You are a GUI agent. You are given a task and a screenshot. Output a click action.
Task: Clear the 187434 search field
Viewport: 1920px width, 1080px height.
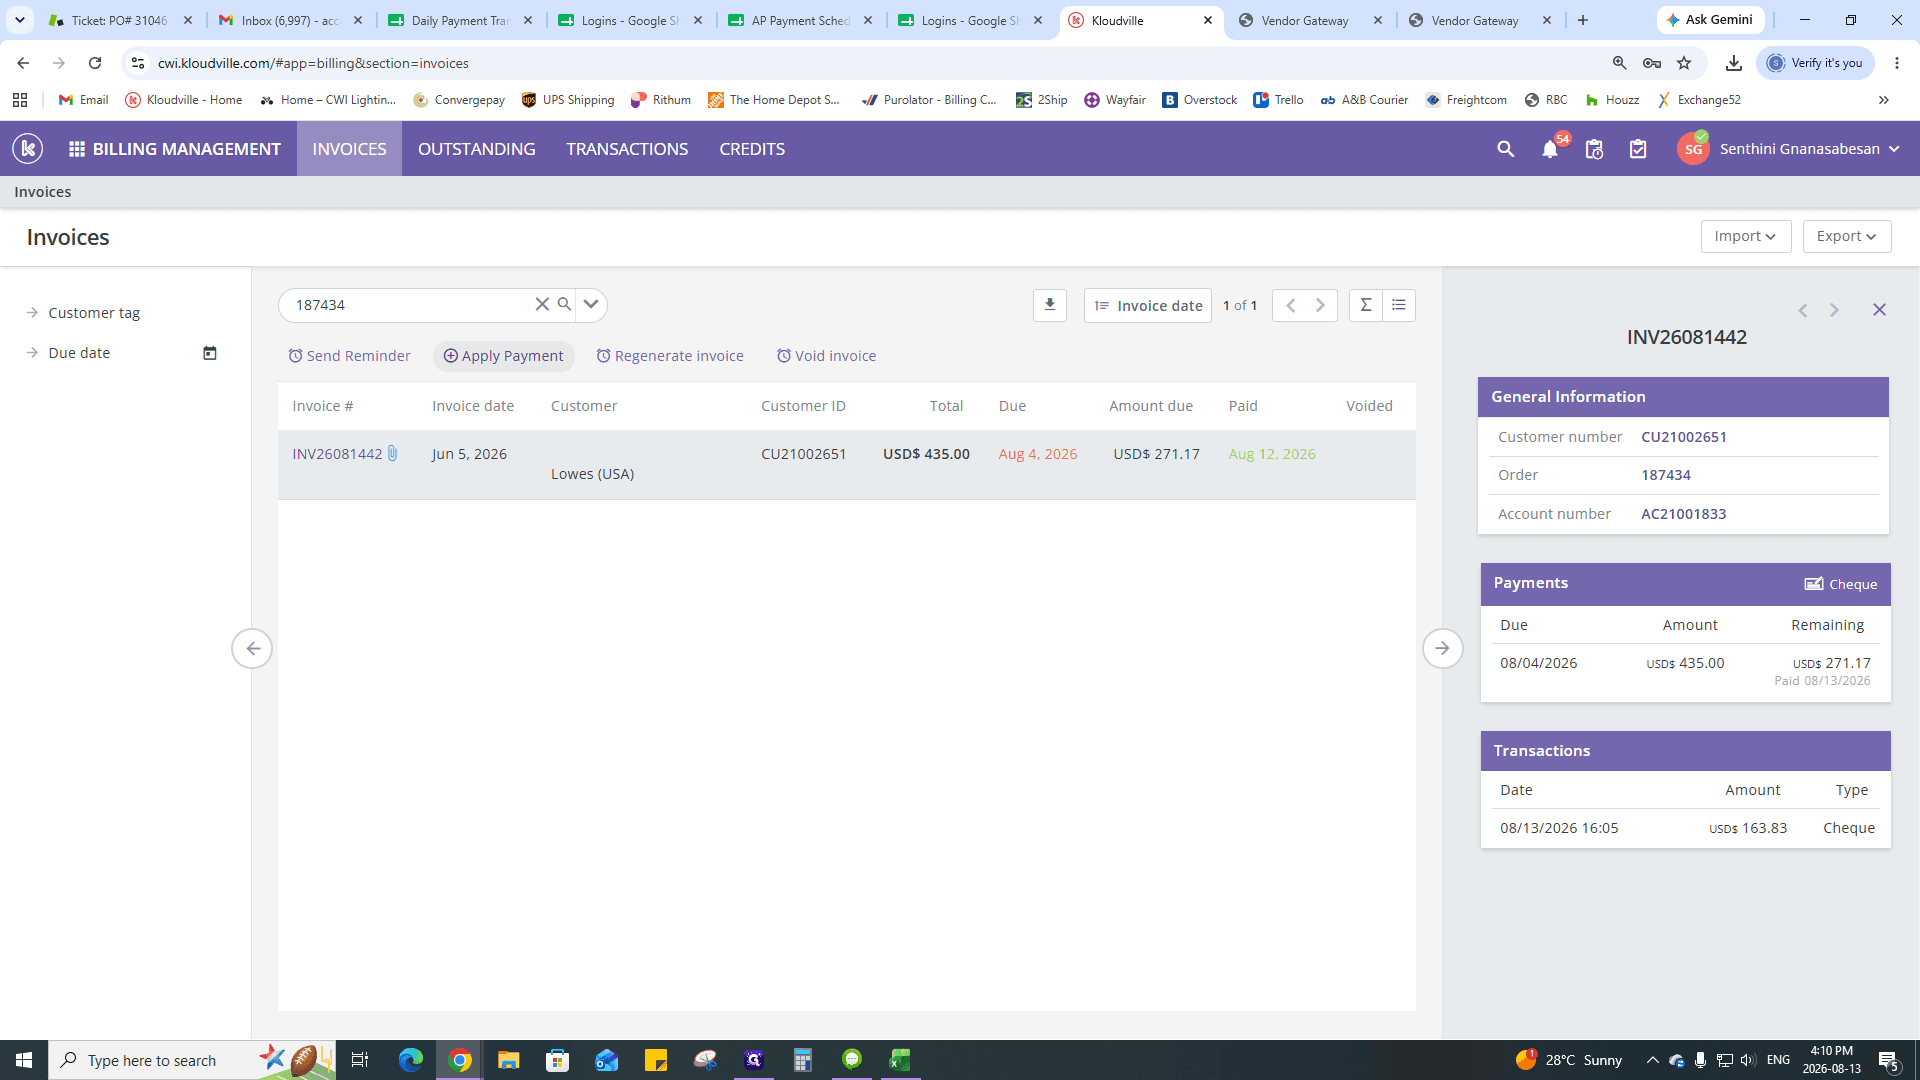point(542,304)
